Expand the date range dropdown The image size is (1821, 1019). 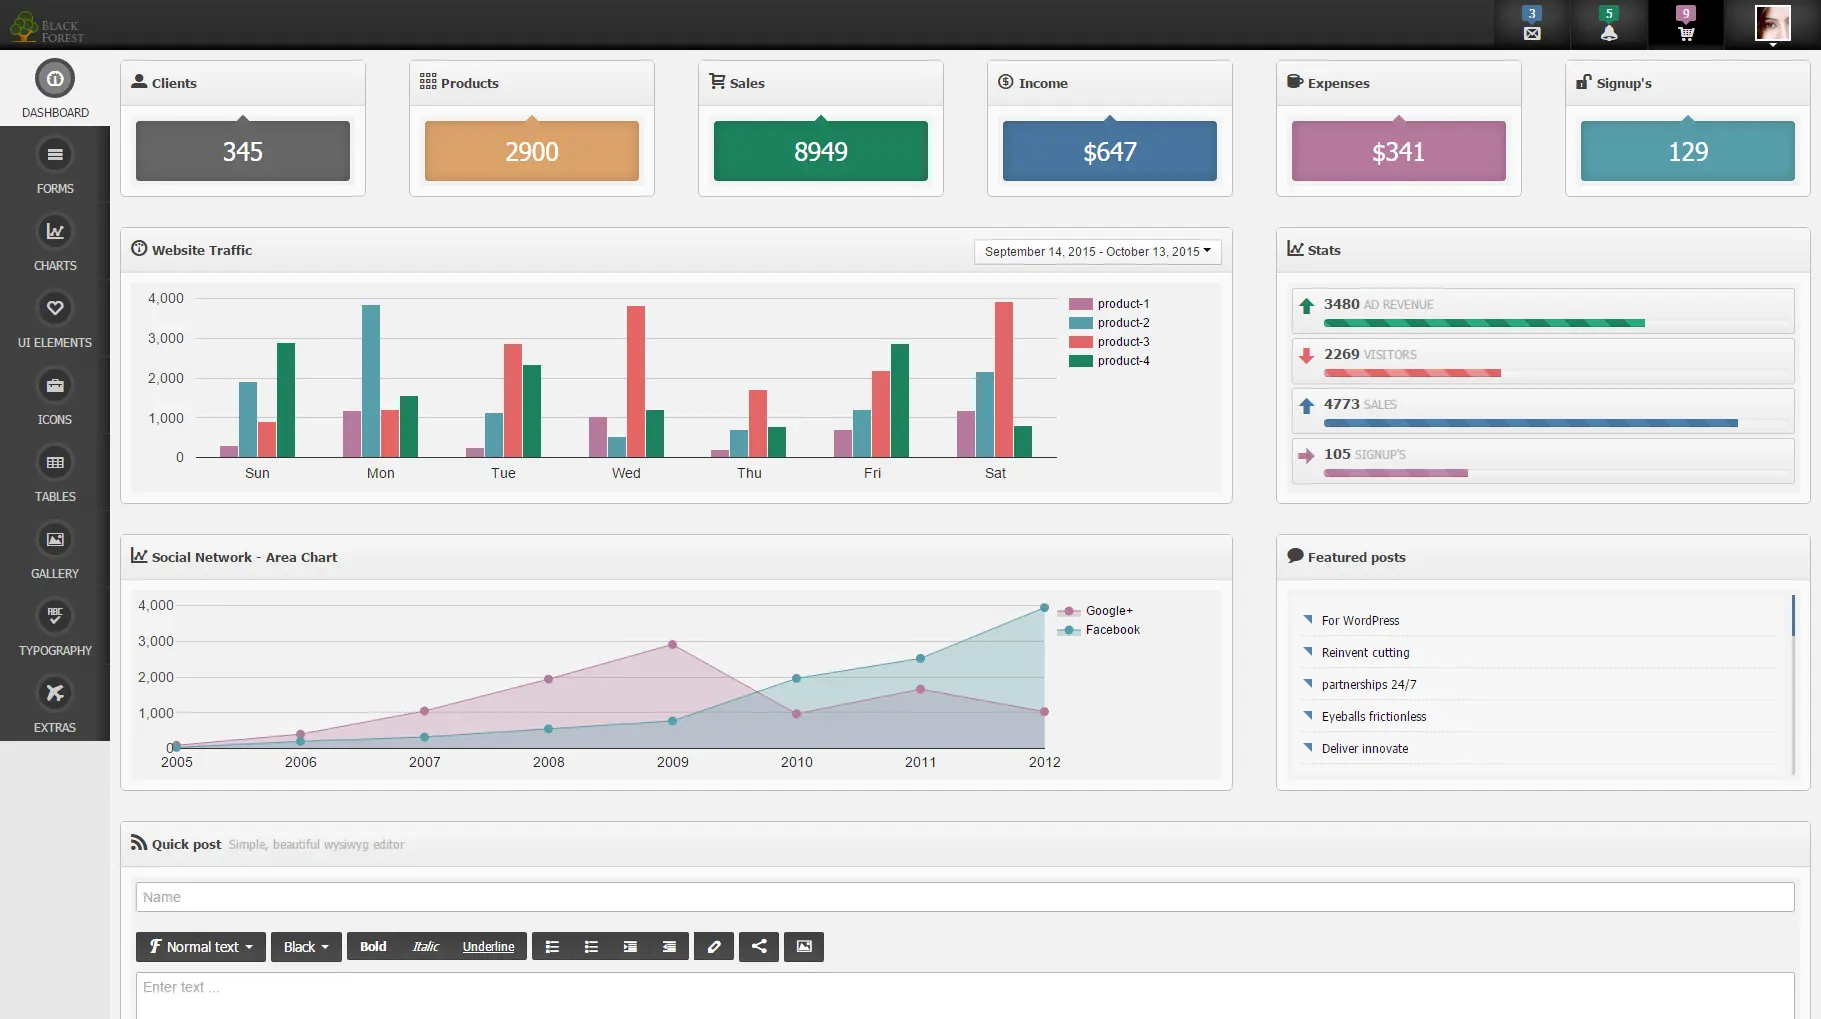pos(1097,251)
